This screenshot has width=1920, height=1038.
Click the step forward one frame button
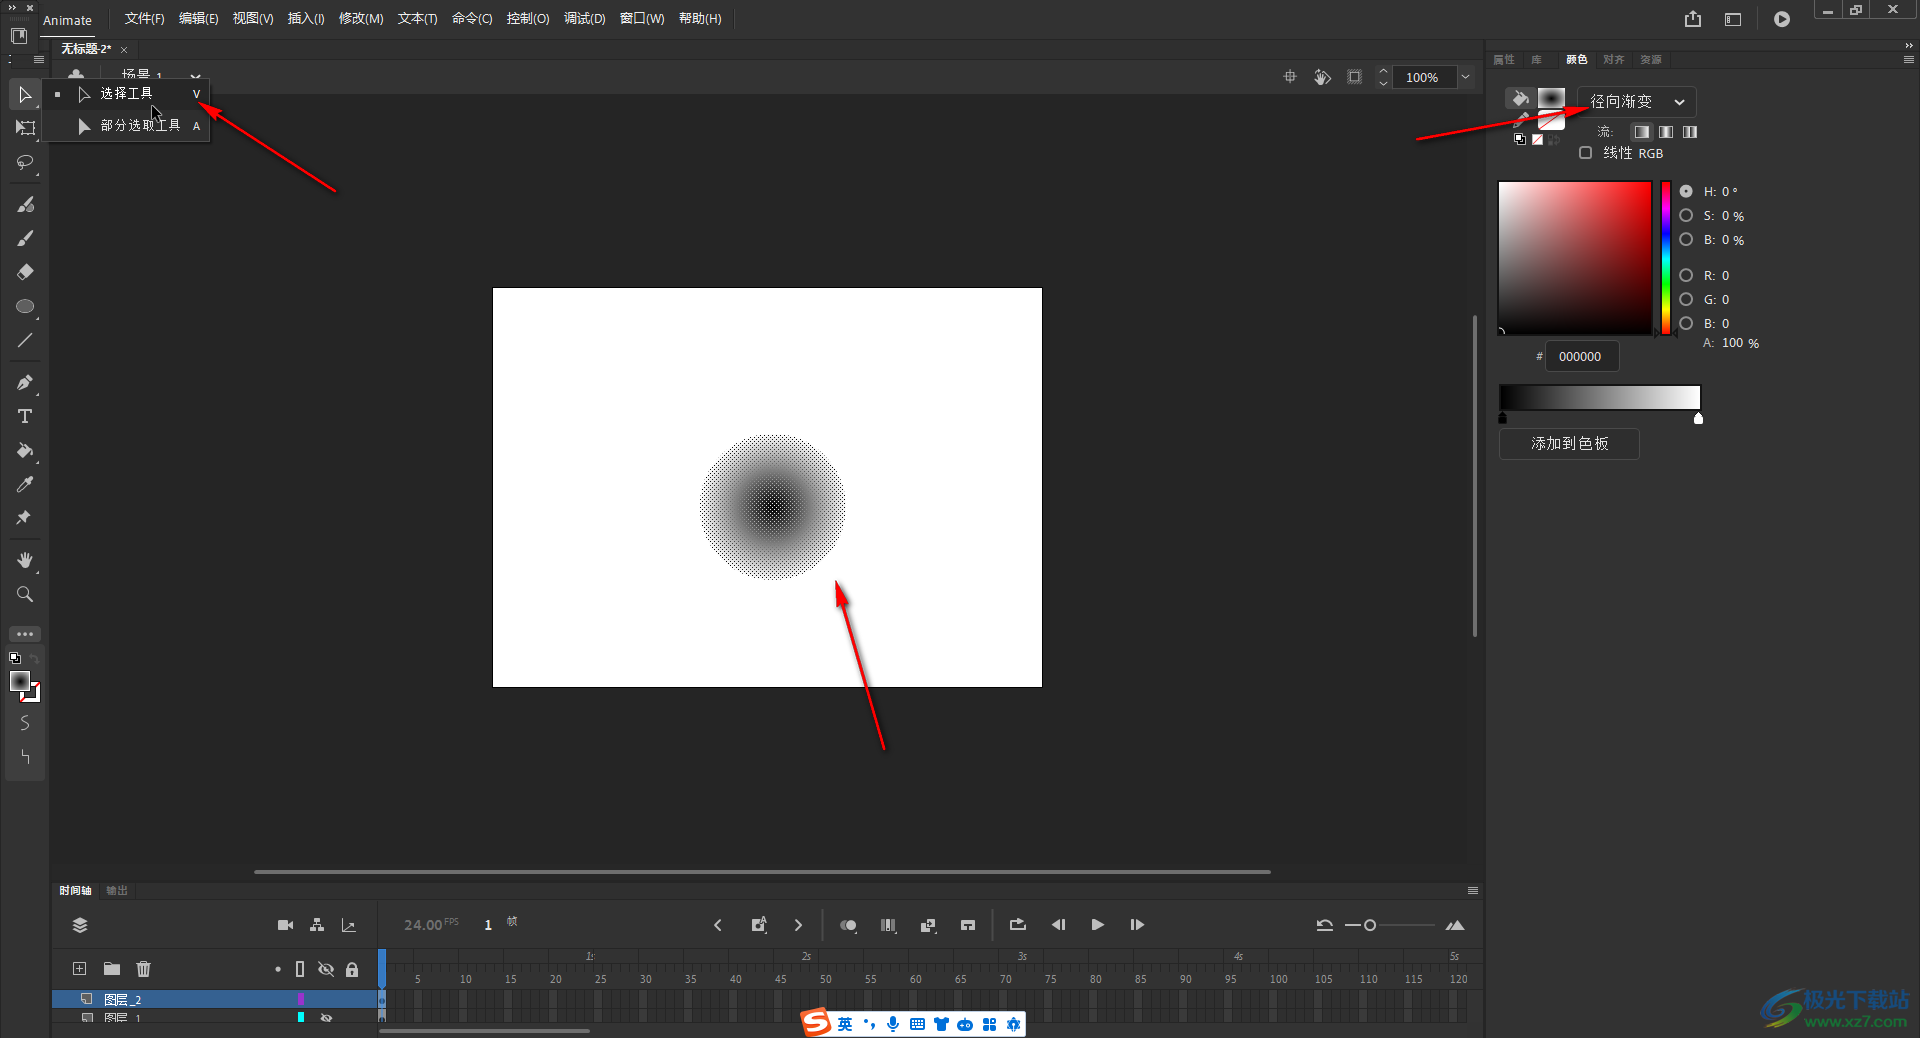[x=1137, y=925]
